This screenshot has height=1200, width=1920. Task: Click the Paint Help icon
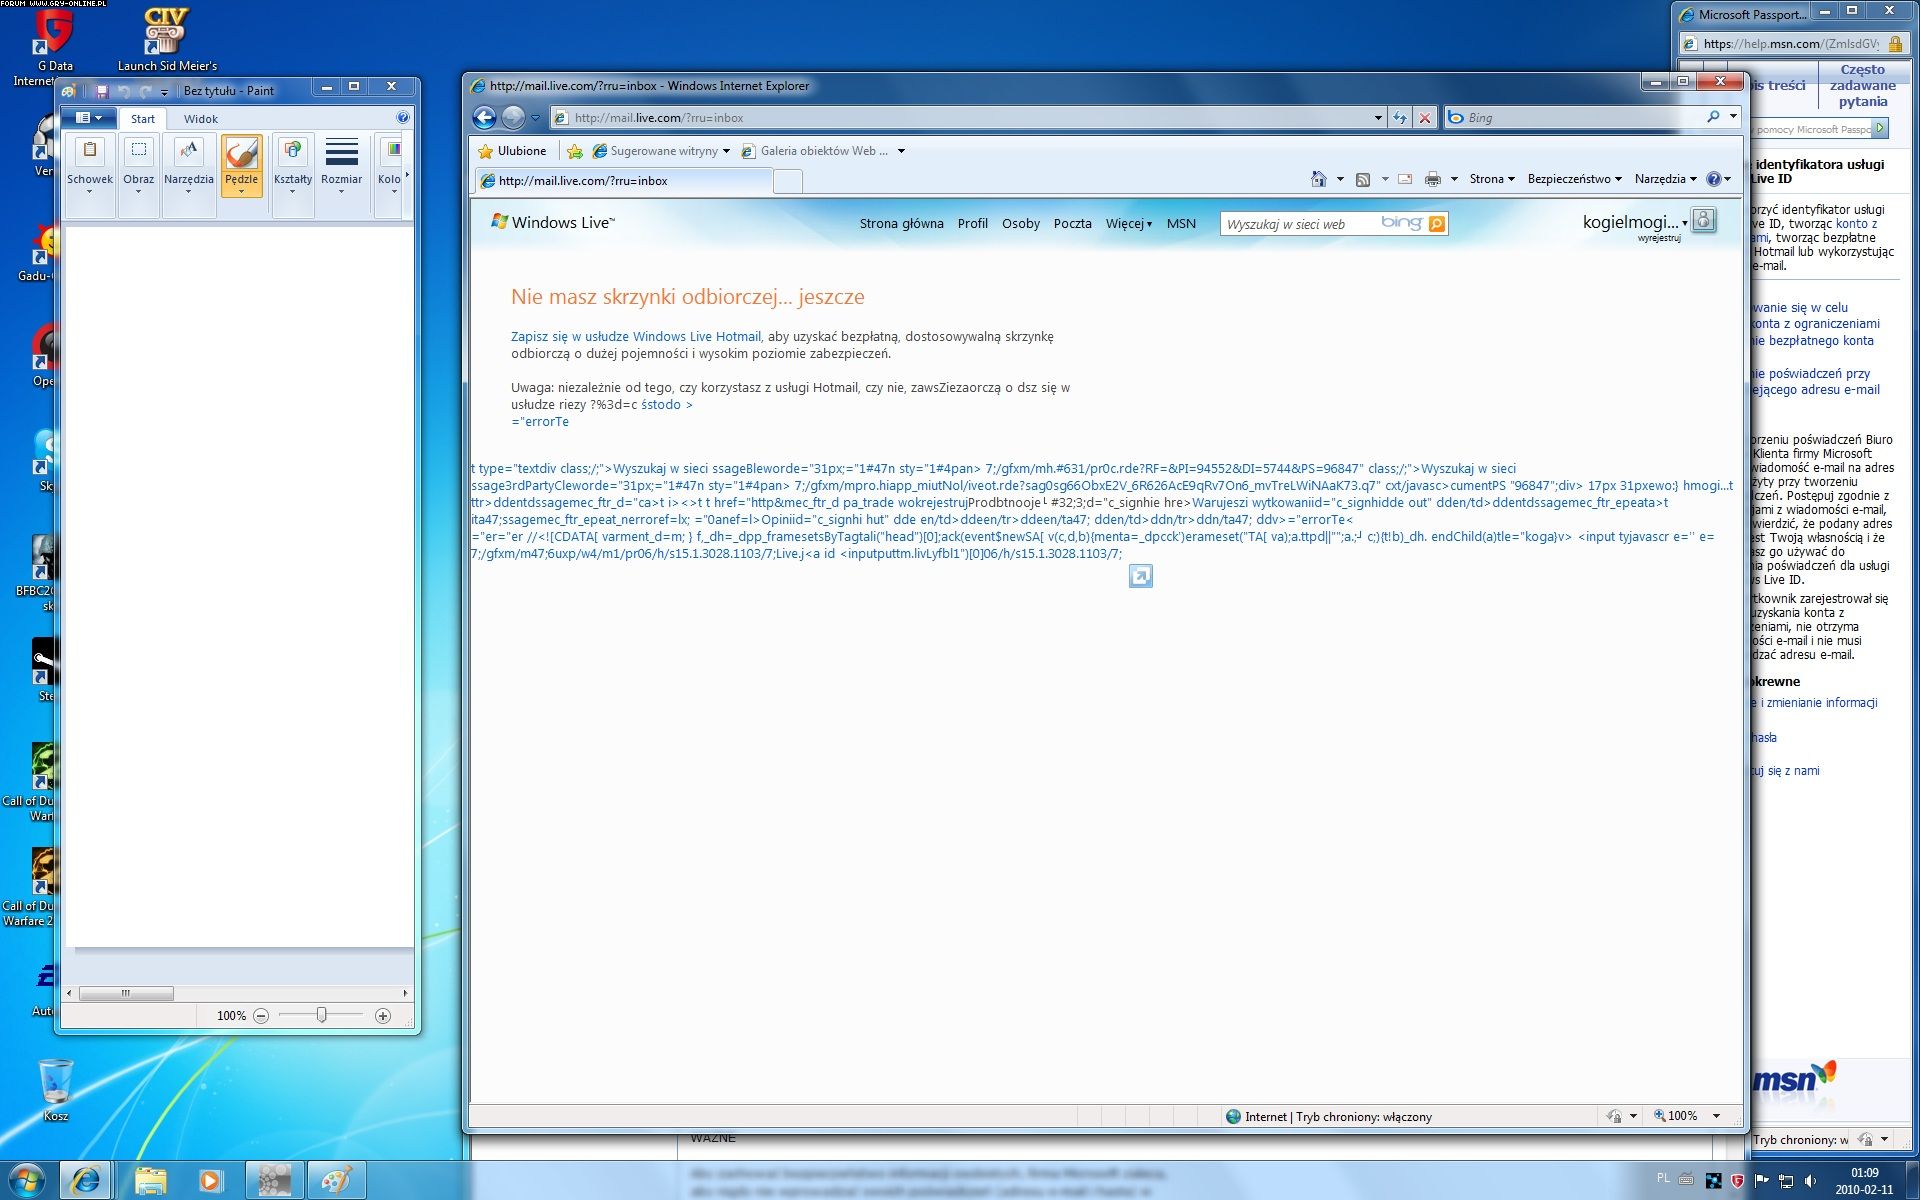point(402,118)
